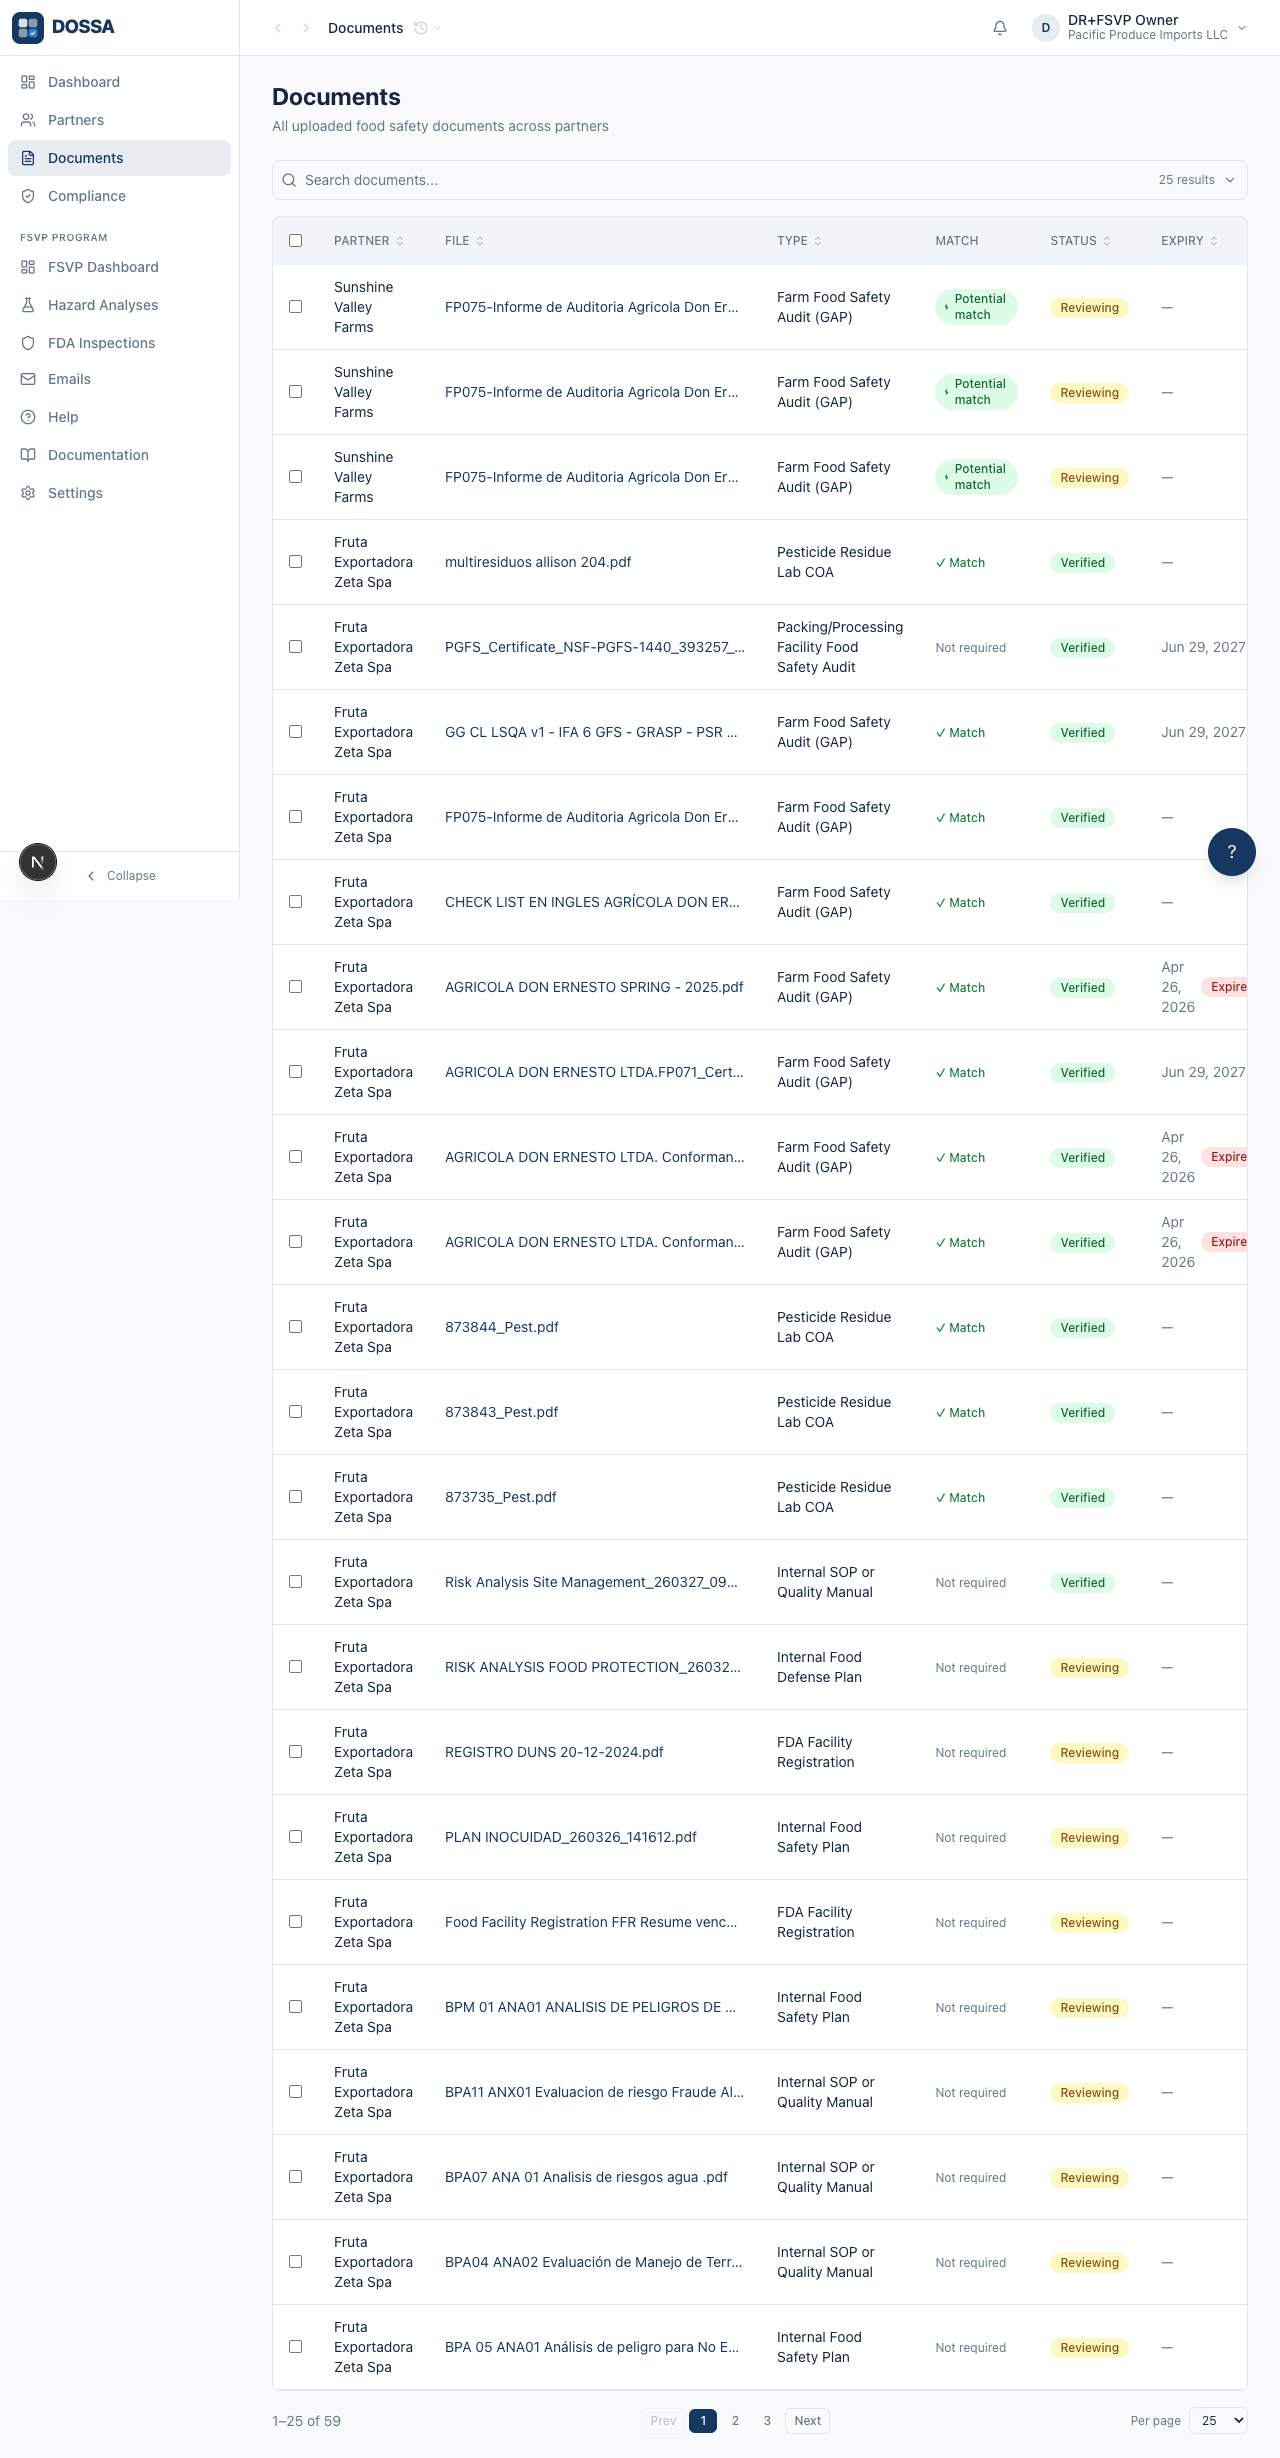Screen dimensions: 1280x2458
Task: Open Partners in the sidebar
Action: click(x=119, y=120)
